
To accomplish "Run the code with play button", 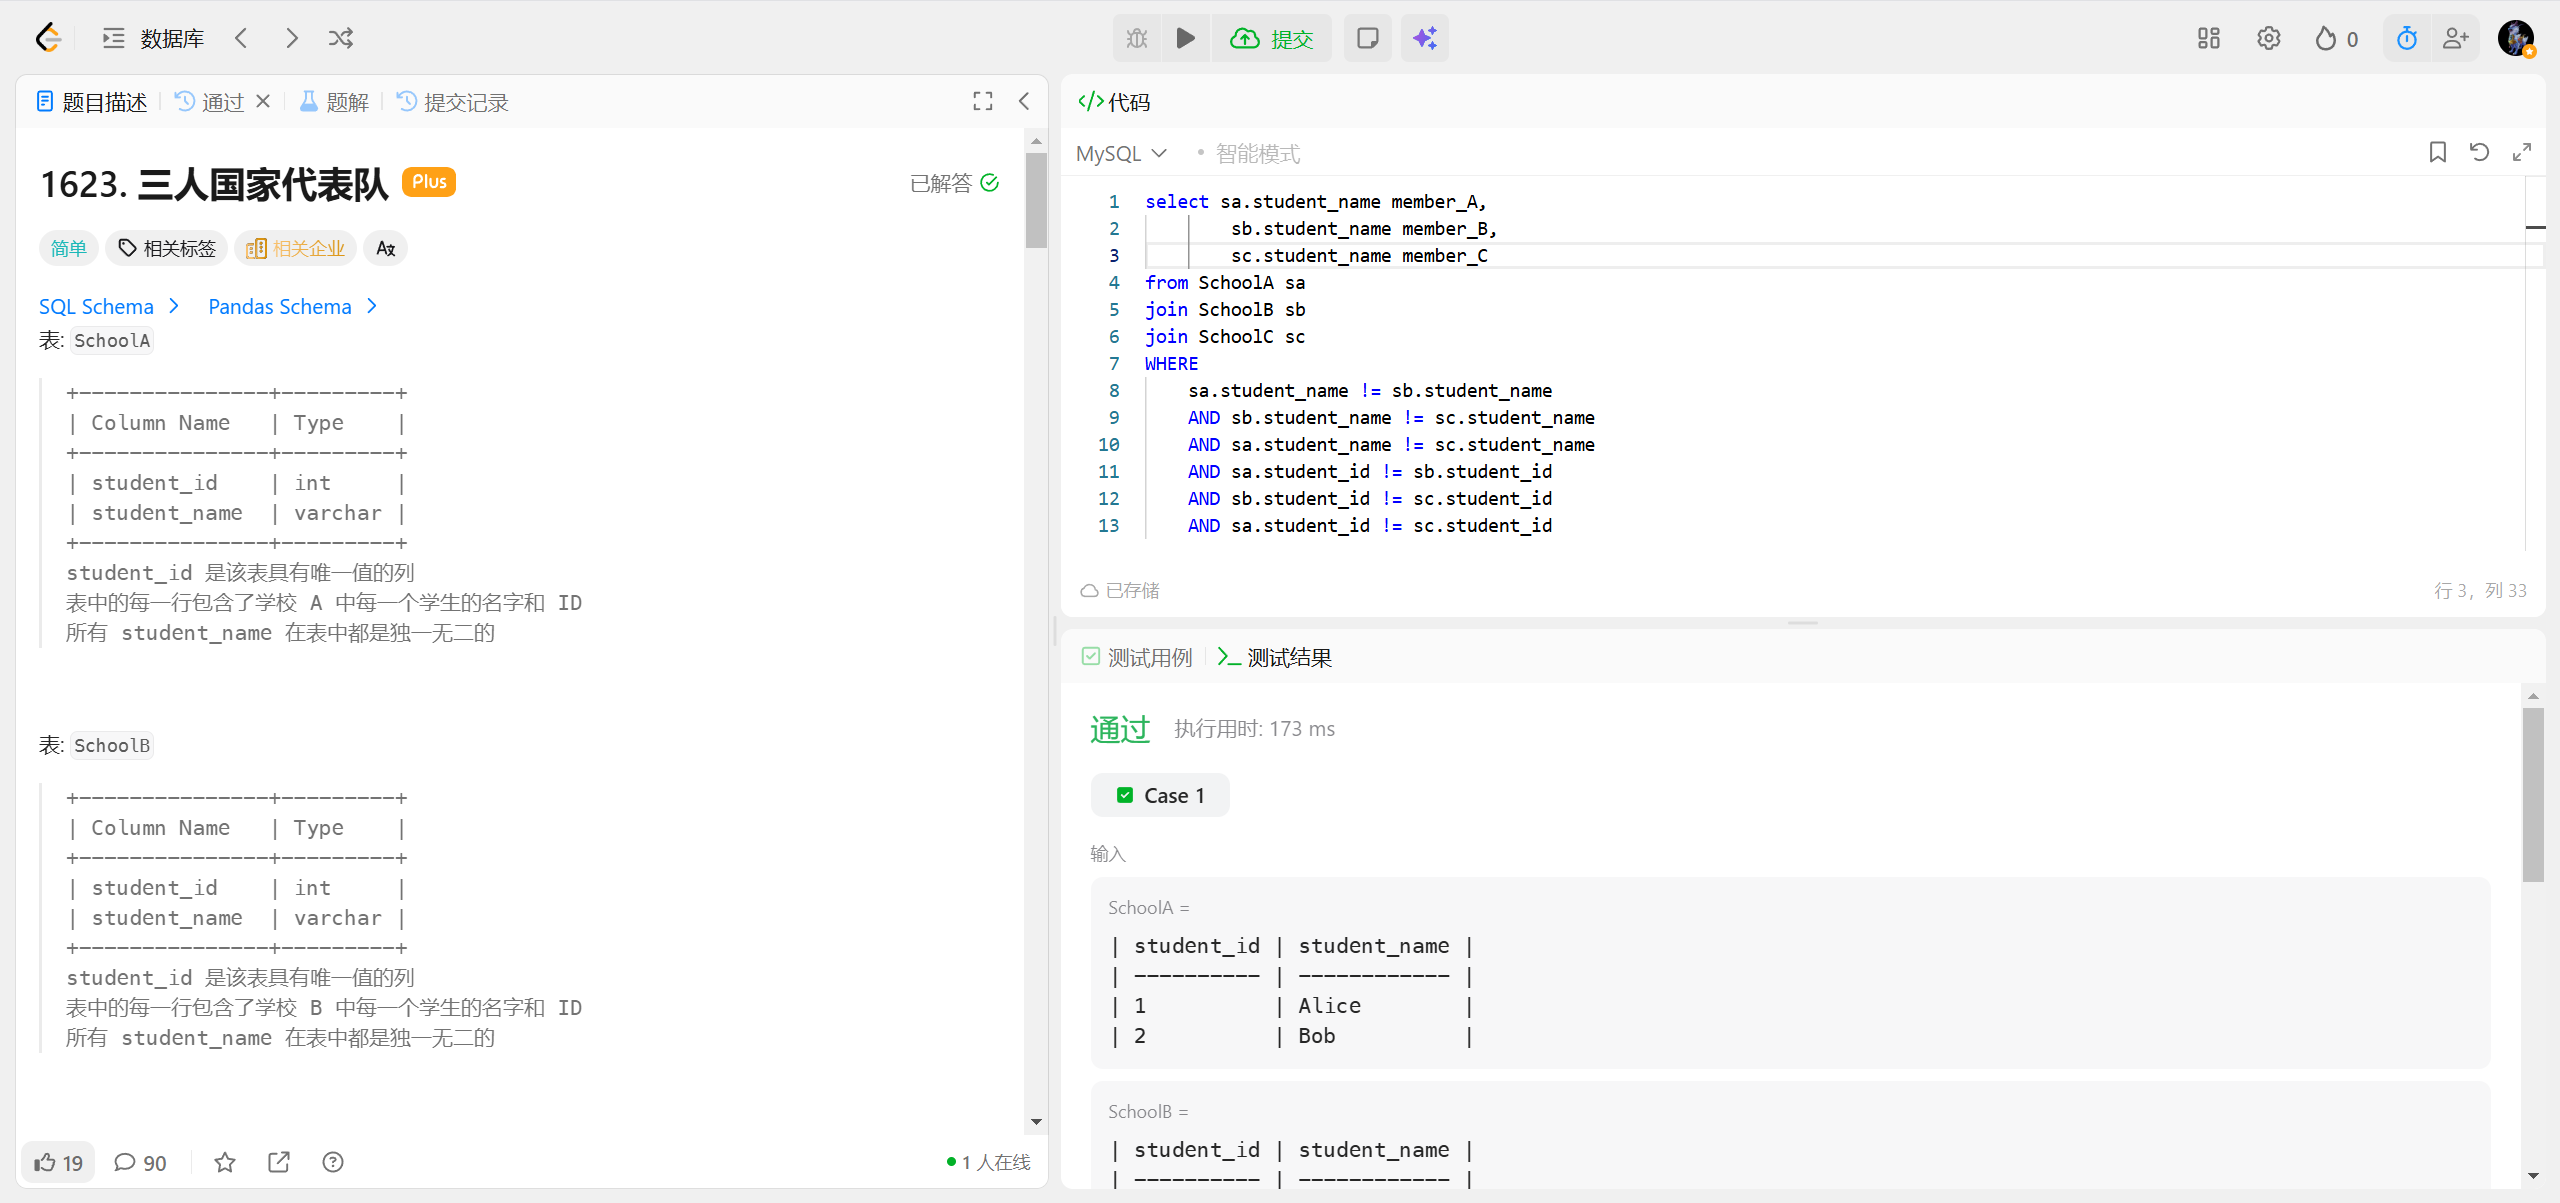I will point(1186,39).
